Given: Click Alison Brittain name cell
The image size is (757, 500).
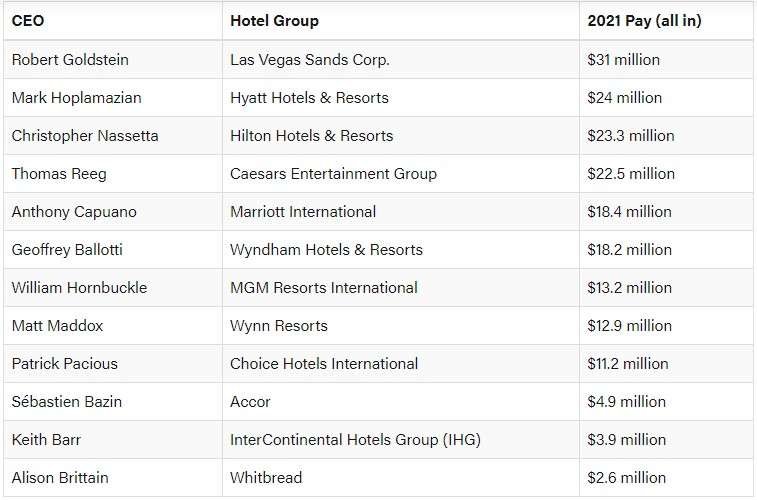Looking at the screenshot, I should click(113, 478).
